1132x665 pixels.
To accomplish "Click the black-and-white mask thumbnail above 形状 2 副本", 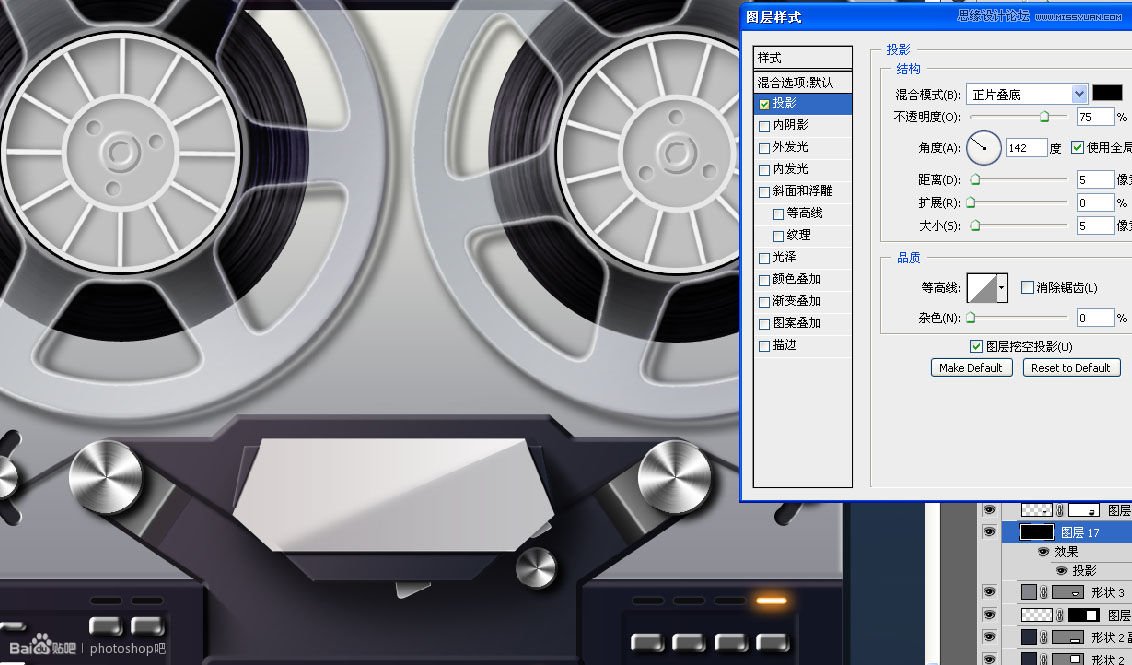I will (x=1083, y=615).
